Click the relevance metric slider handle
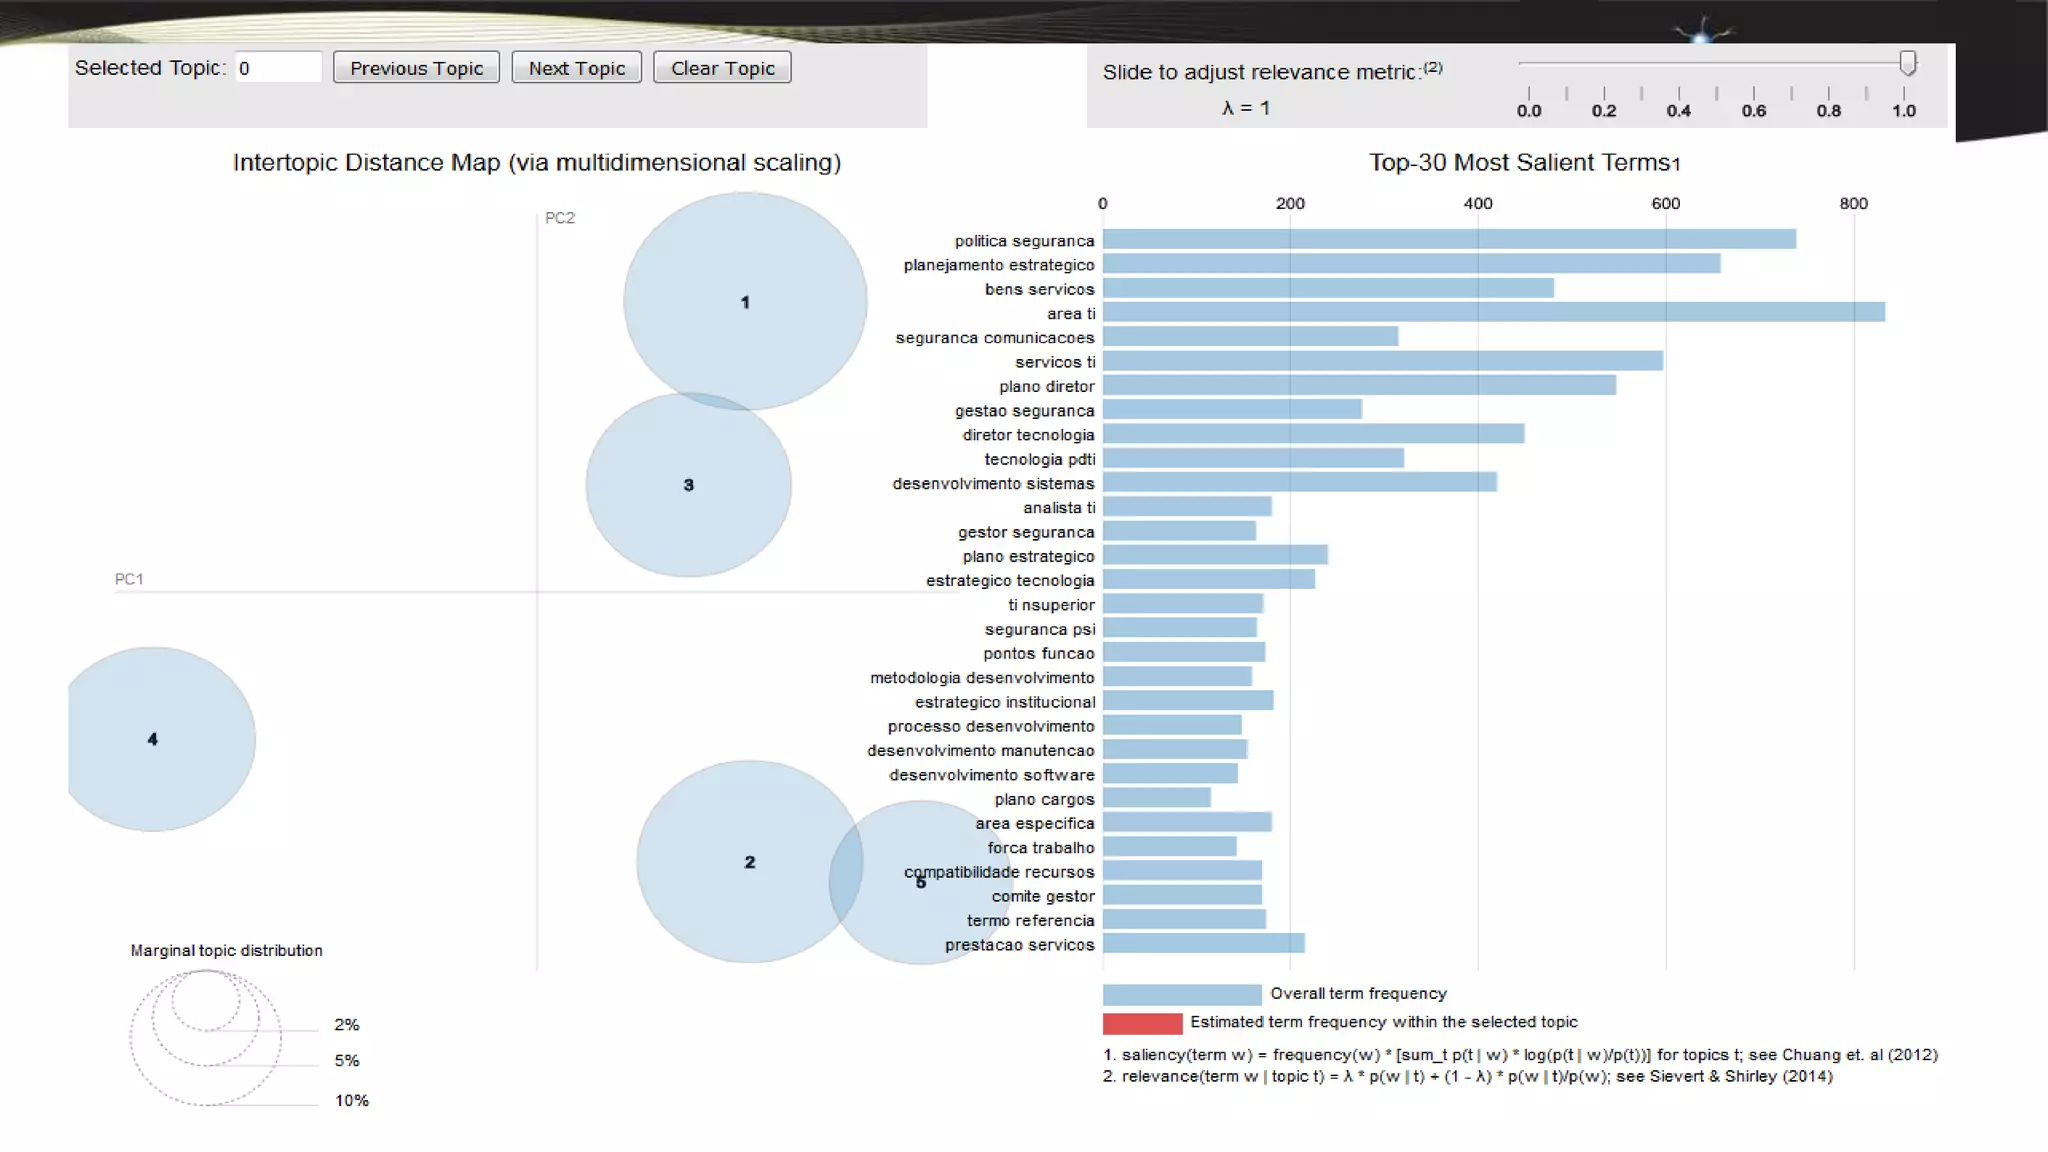 1907,63
